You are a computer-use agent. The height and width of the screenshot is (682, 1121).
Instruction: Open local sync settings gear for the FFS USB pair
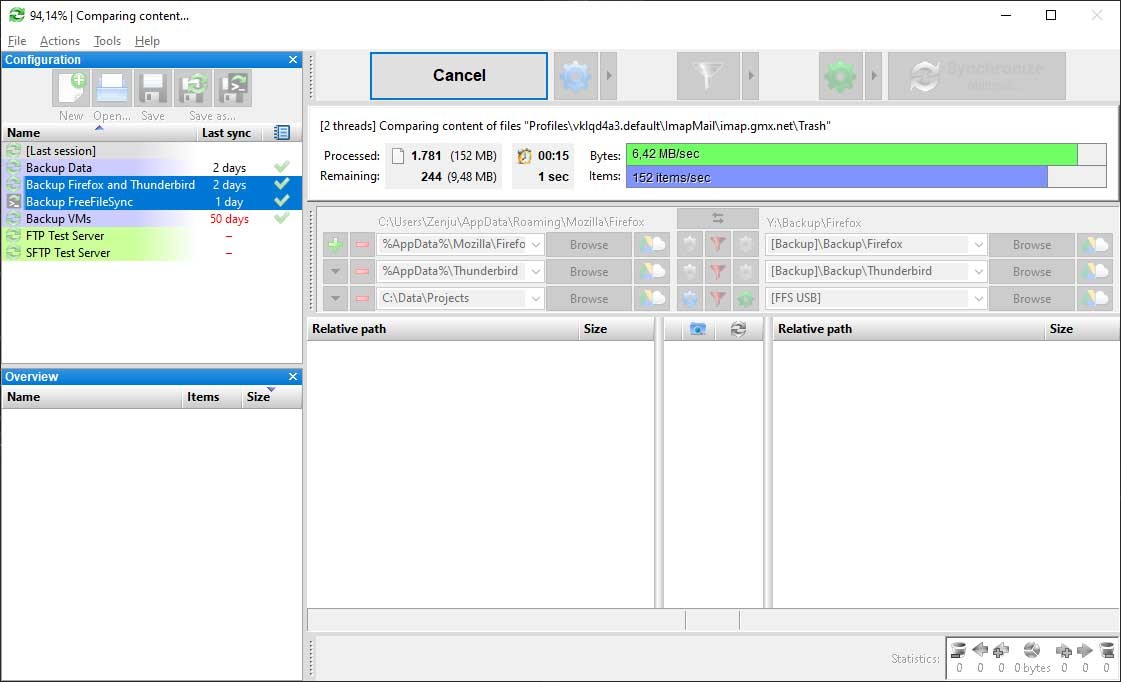745,298
